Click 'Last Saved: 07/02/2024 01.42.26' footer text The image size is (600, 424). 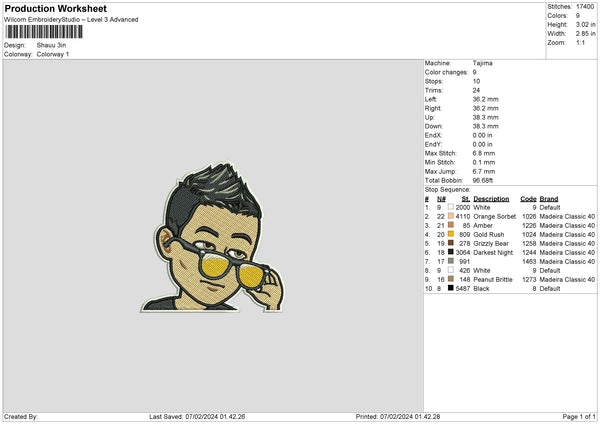(x=197, y=416)
